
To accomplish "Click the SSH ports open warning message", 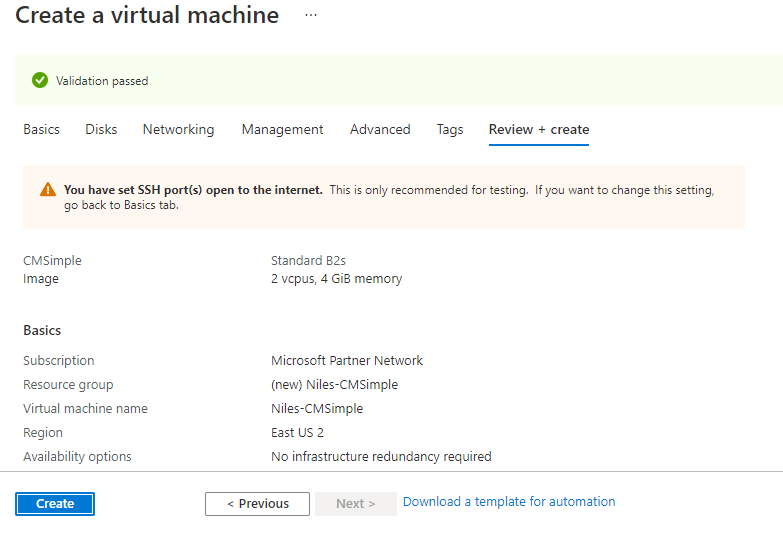I will click(x=390, y=197).
